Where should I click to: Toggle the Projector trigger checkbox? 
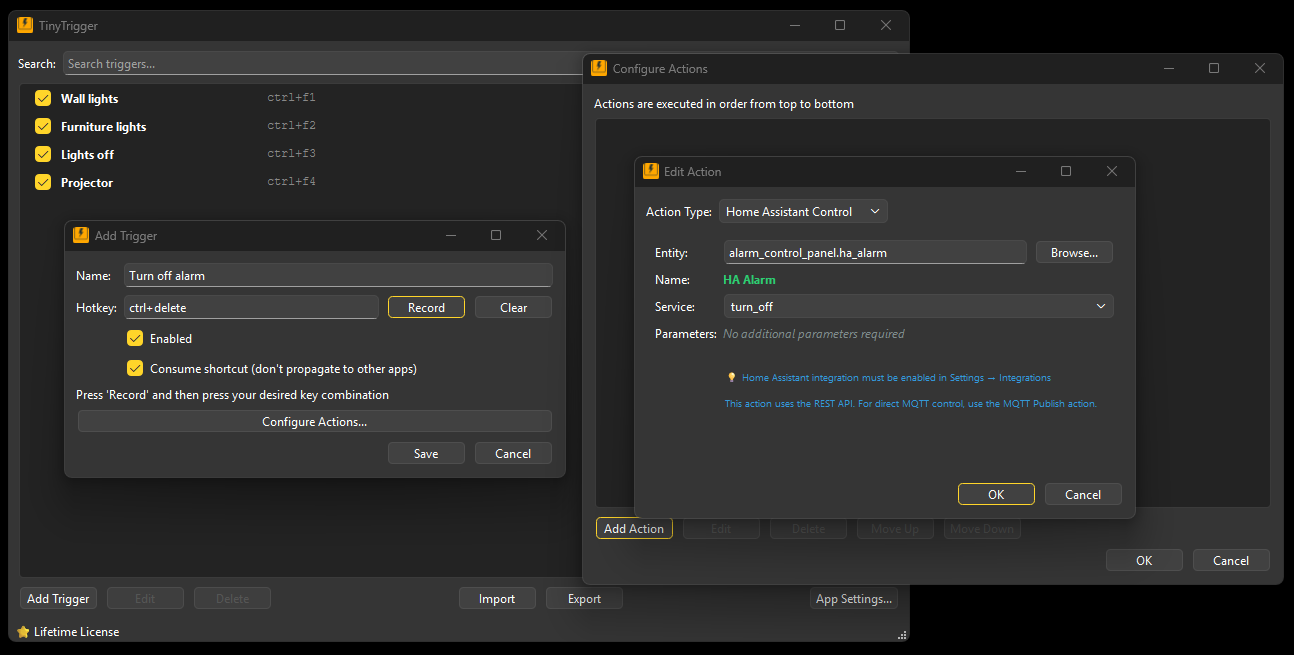(41, 182)
